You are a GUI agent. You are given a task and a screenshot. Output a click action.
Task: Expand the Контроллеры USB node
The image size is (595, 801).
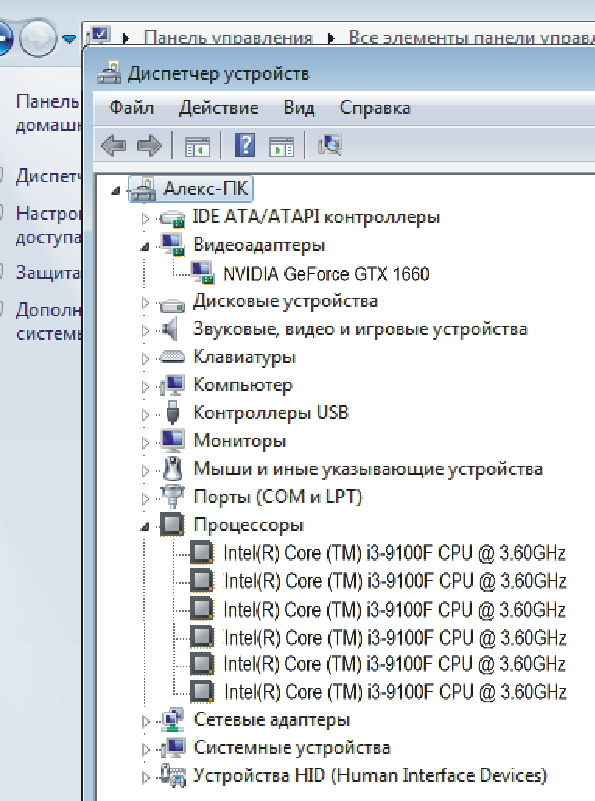point(146,414)
